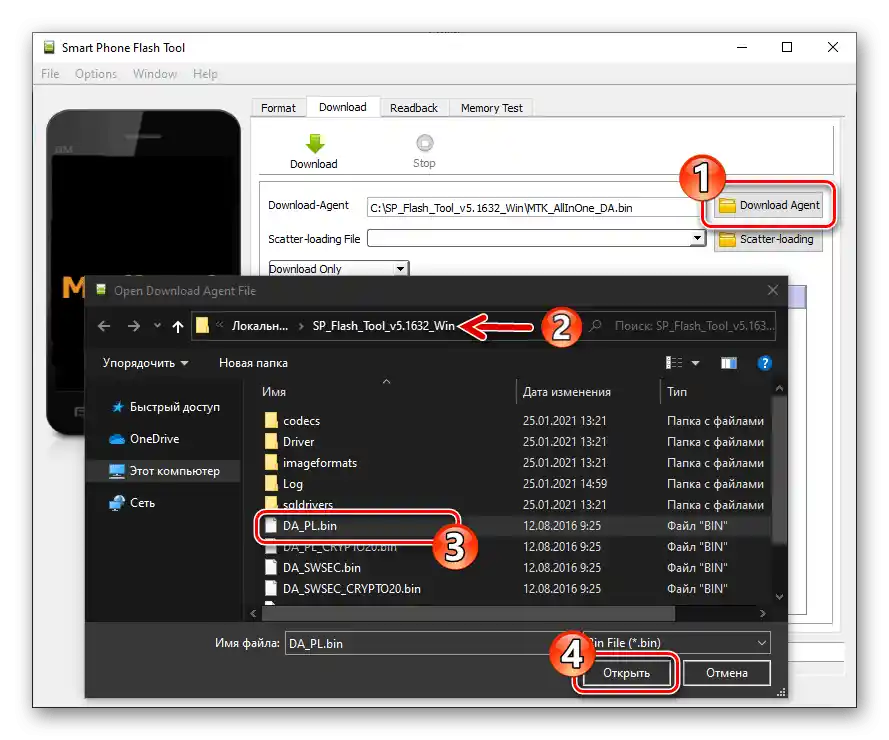Click the codecs folder icon

point(271,420)
